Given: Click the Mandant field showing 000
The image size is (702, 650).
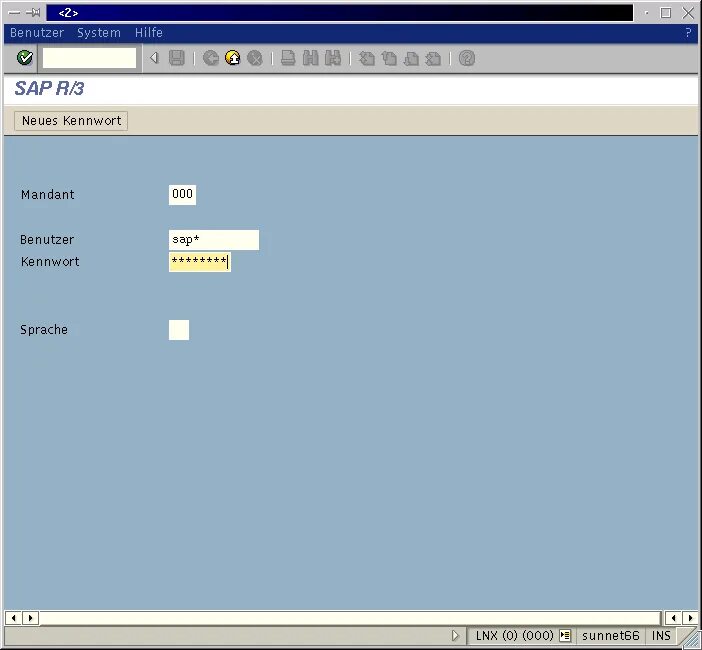Looking at the screenshot, I should tap(182, 195).
